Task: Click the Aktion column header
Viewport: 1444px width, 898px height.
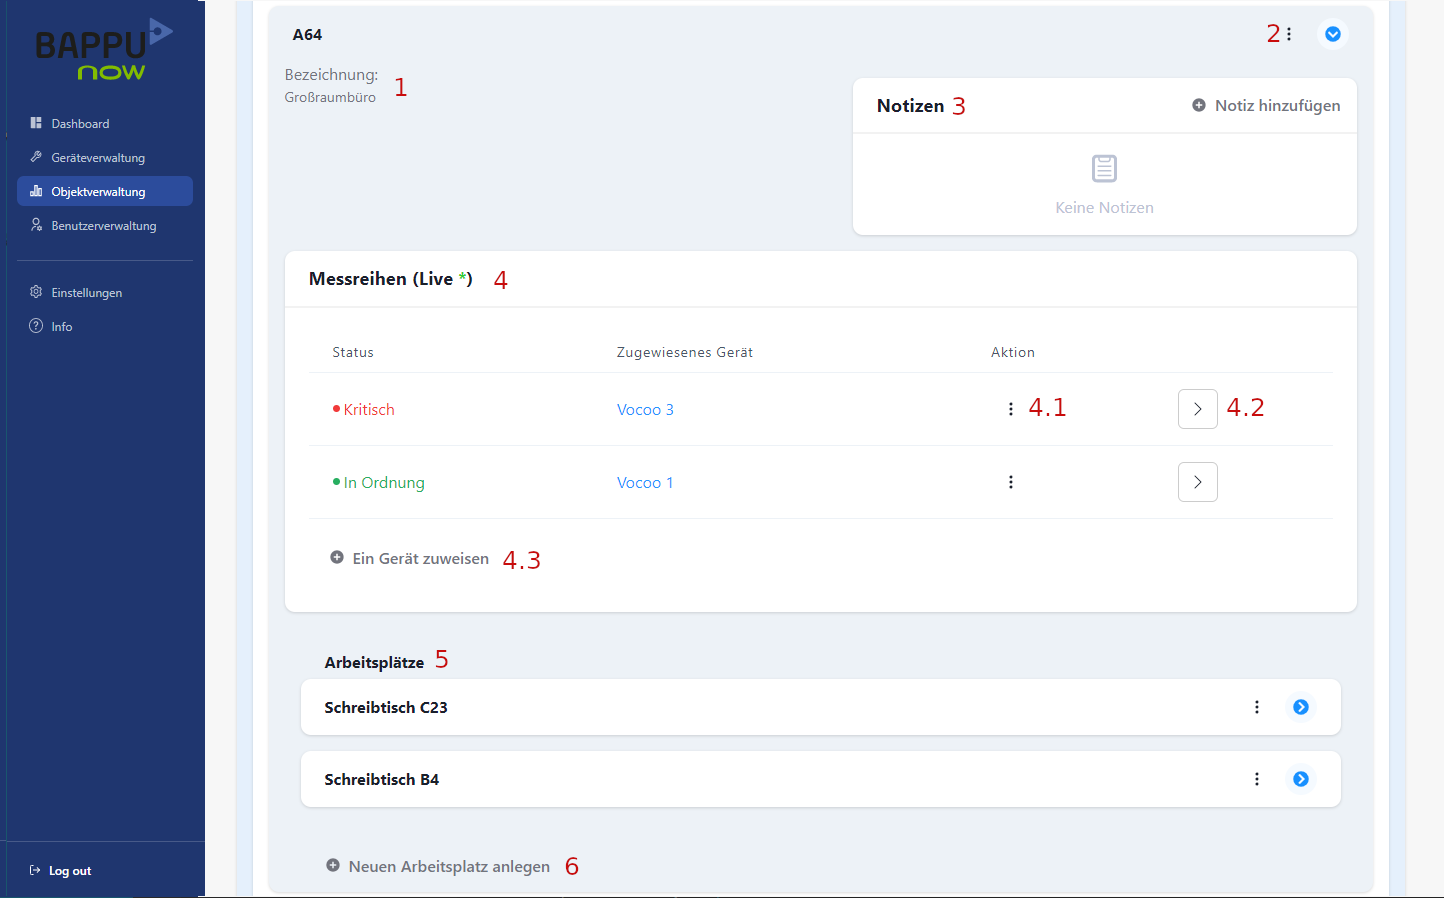Action: (1013, 352)
